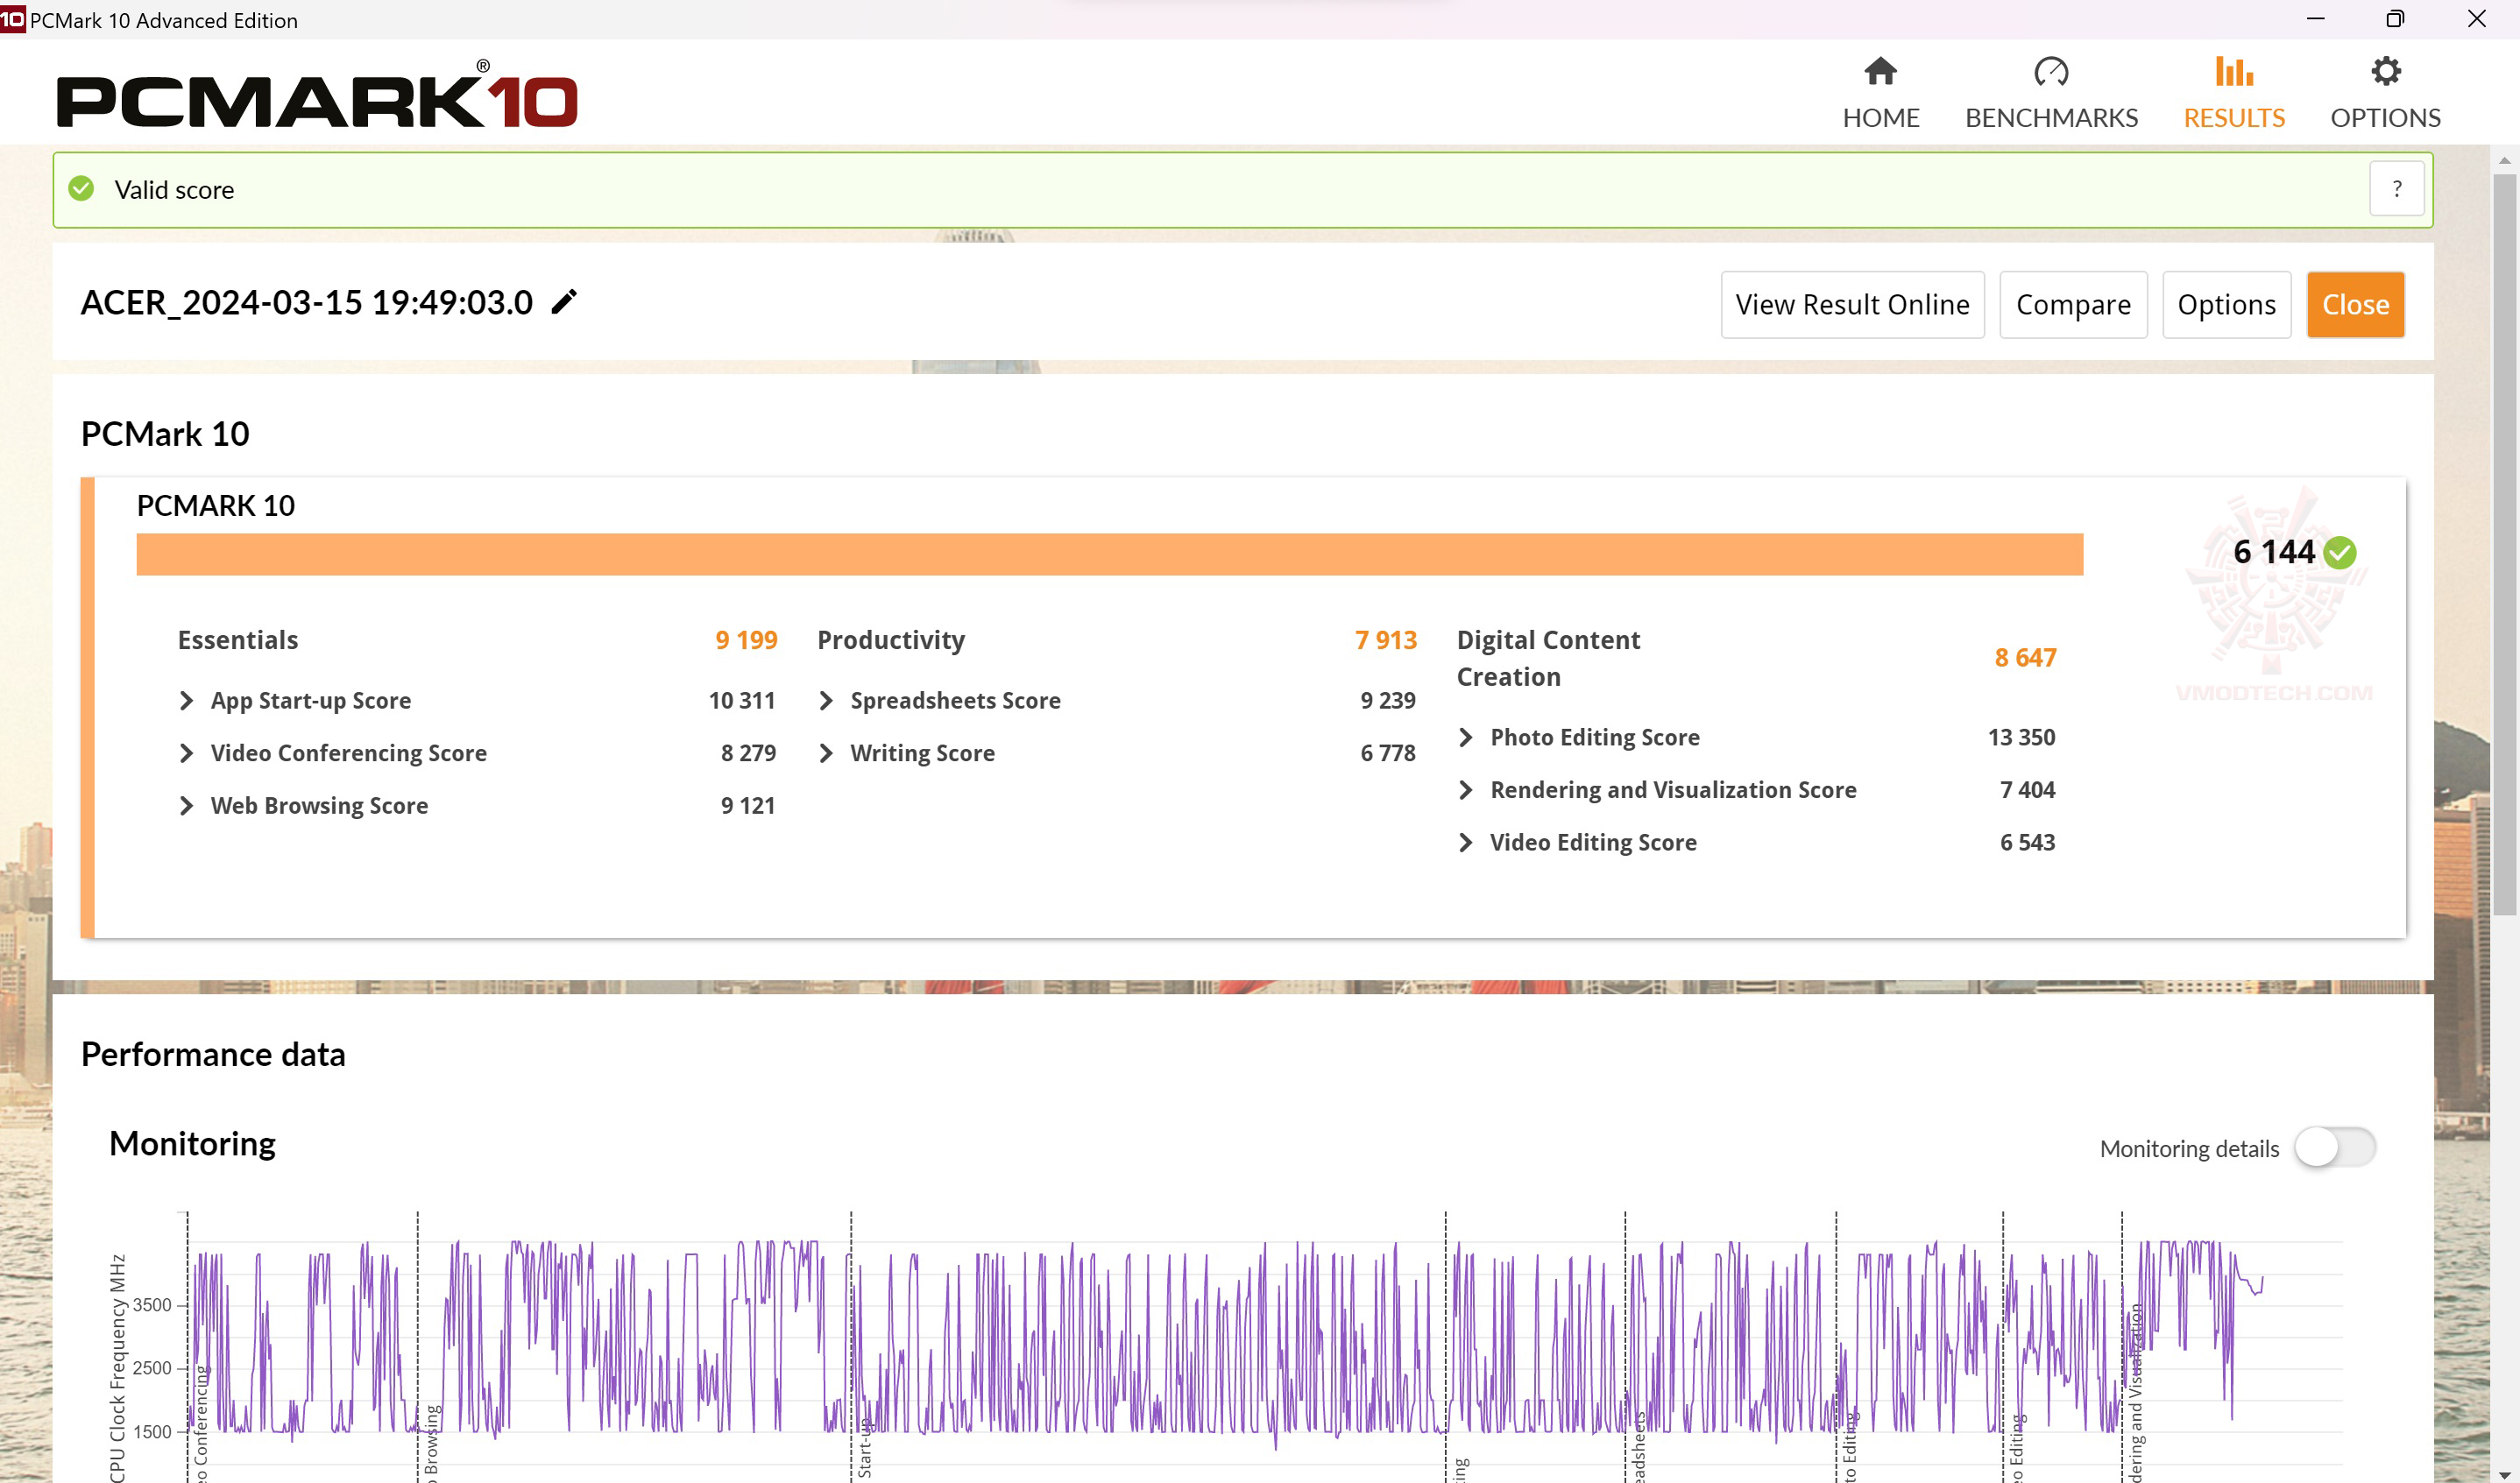
Task: Switch to the BENCHMARKS tab label
Action: pos(2050,118)
